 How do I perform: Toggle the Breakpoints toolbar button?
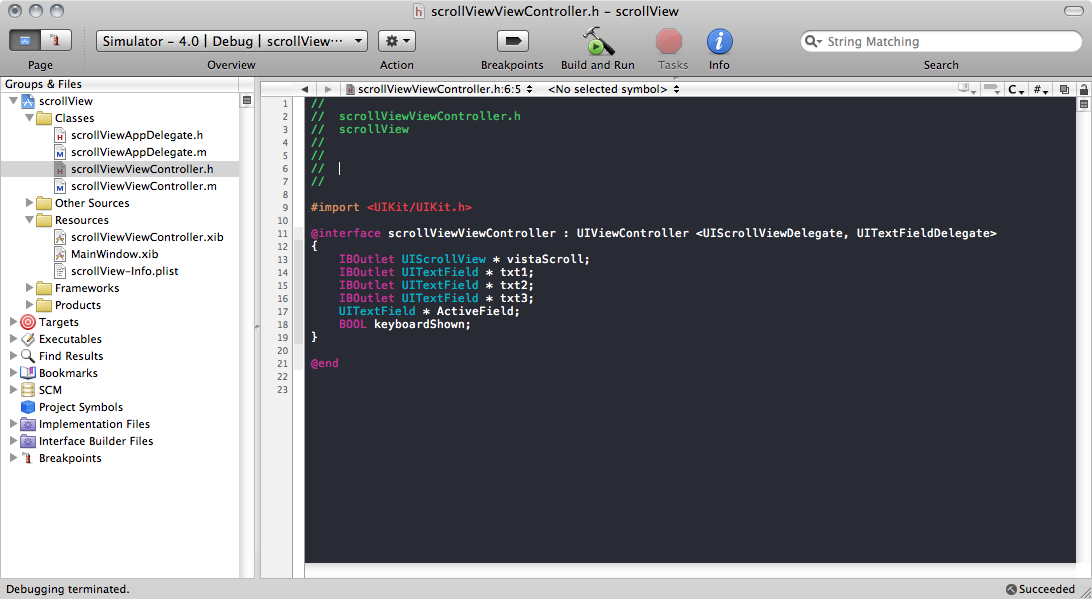click(x=512, y=42)
